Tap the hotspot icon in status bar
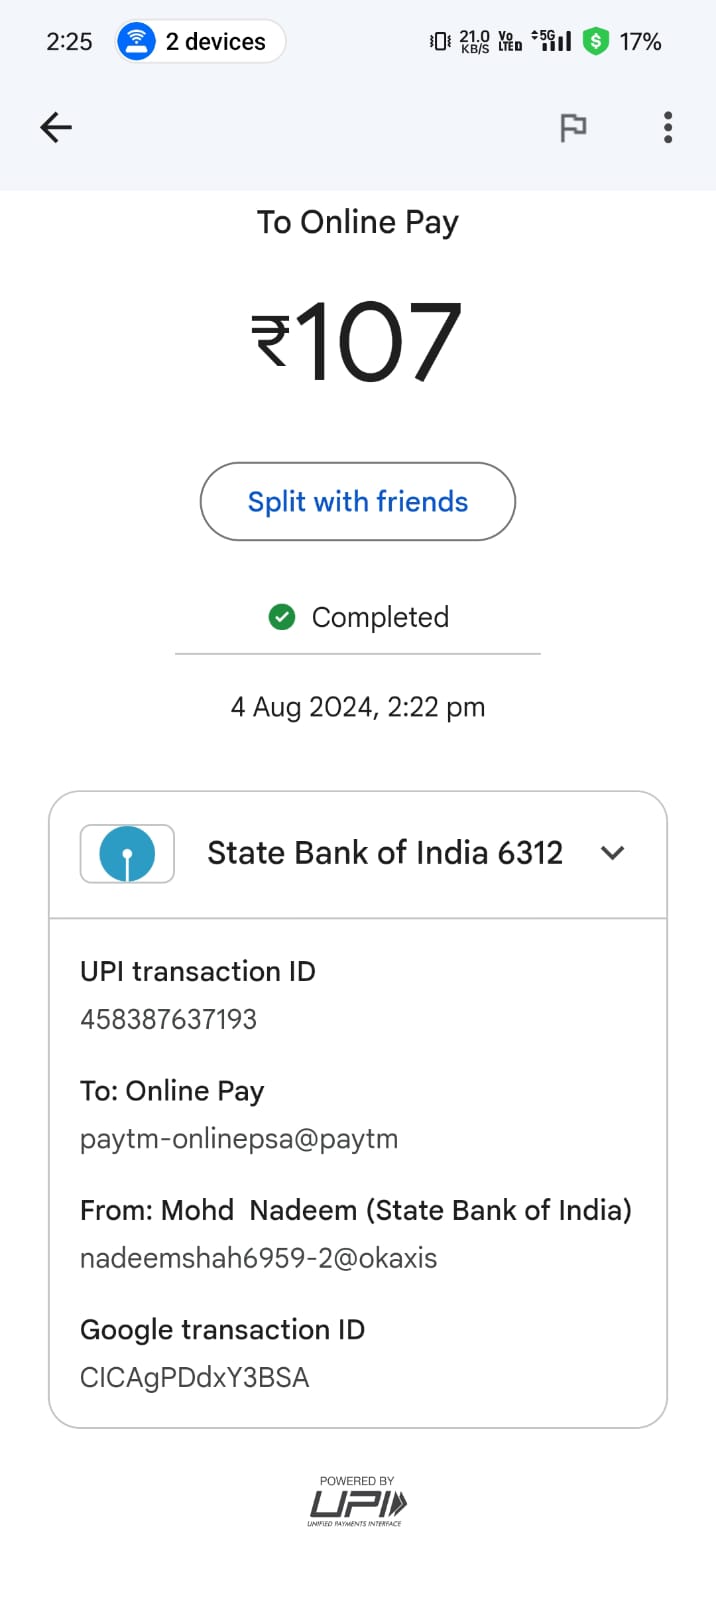716x1600 pixels. [137, 41]
